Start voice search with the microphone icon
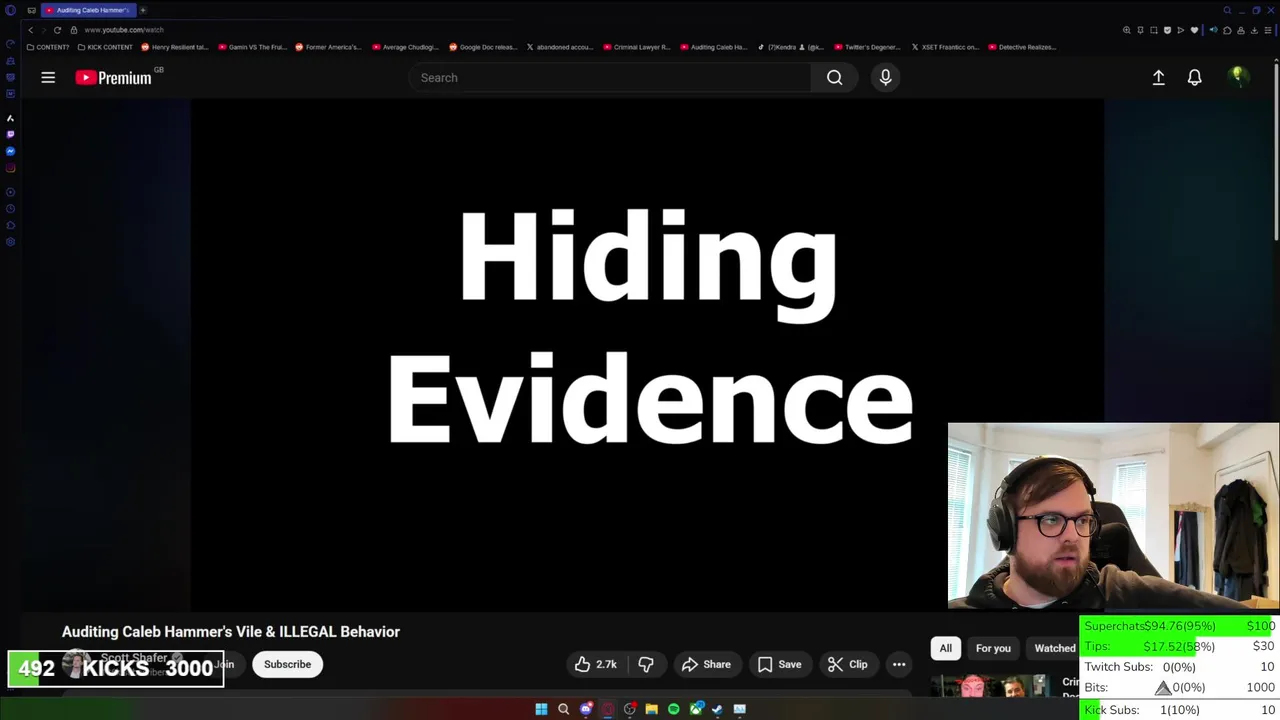Image resolution: width=1280 pixels, height=720 pixels. (885, 77)
